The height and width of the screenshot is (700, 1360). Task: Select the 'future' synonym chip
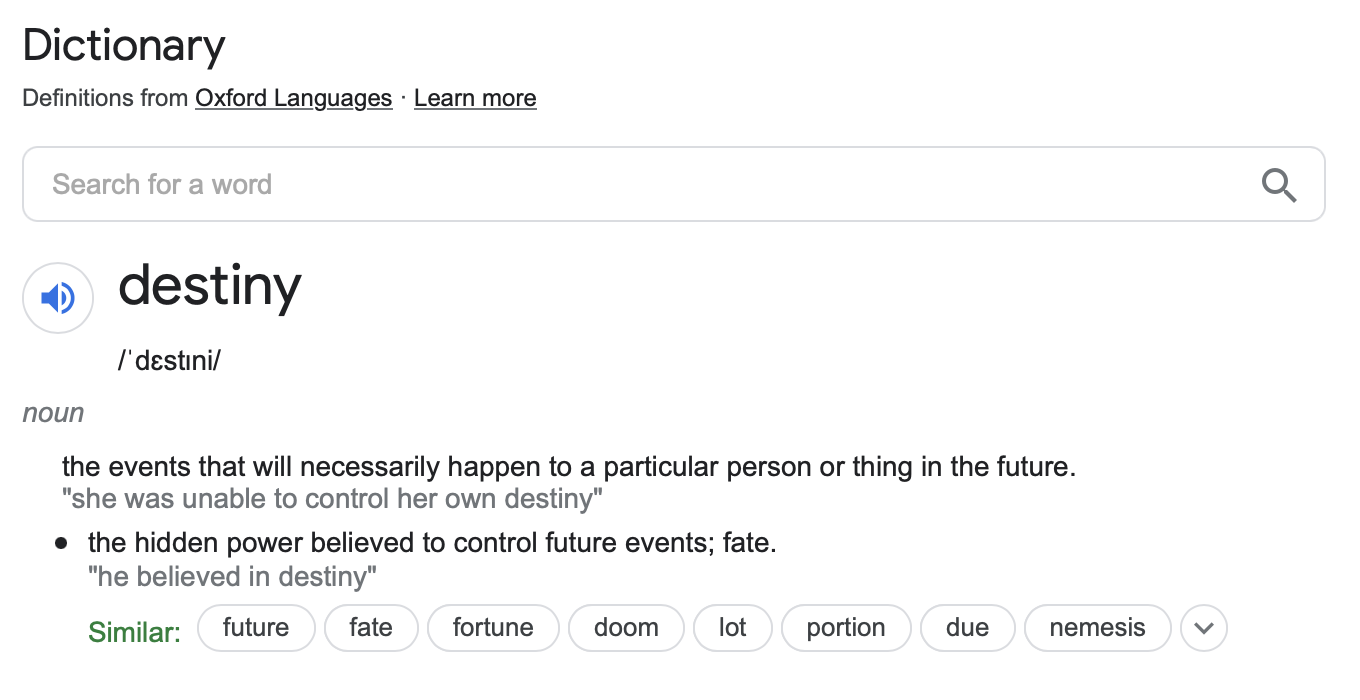click(x=256, y=628)
